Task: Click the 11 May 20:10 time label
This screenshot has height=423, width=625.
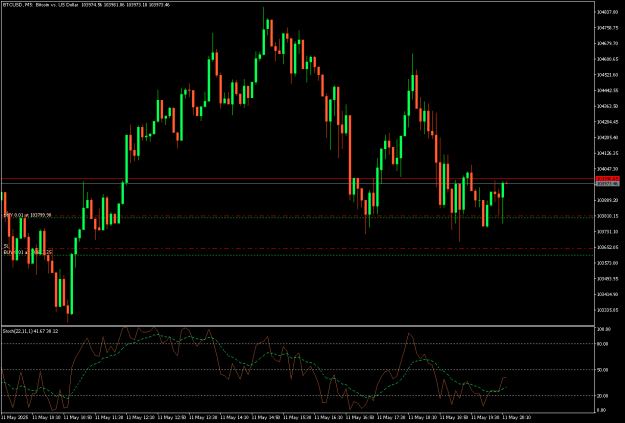Action: pyautogui.click(x=517, y=417)
